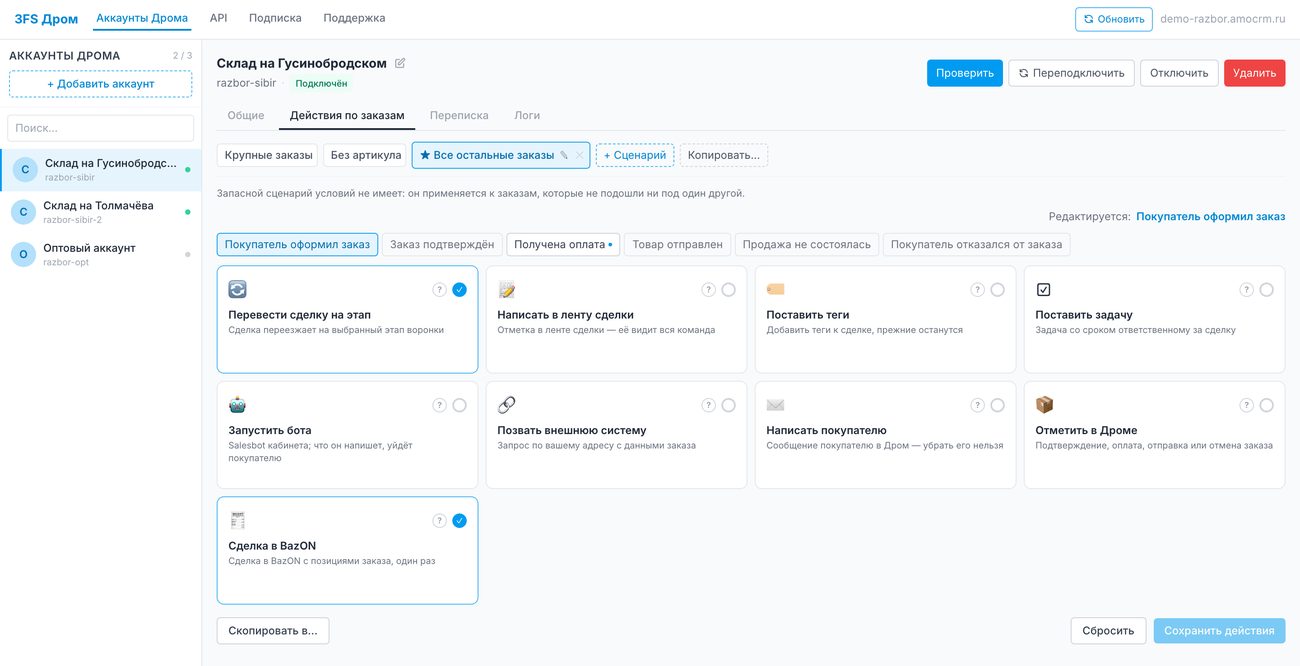Open the Оптовый аккаунт in the sidebar
The image size is (1300, 666).
[100, 254]
